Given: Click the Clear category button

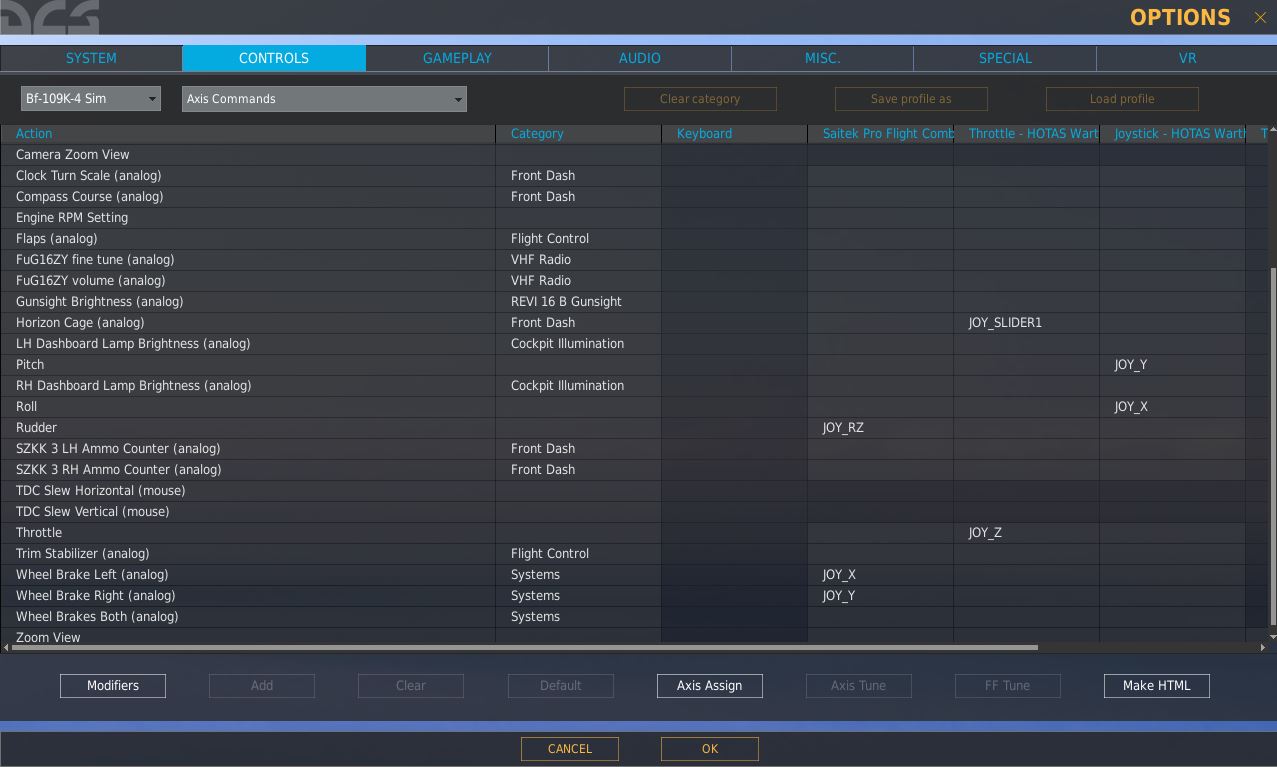Looking at the screenshot, I should [700, 99].
